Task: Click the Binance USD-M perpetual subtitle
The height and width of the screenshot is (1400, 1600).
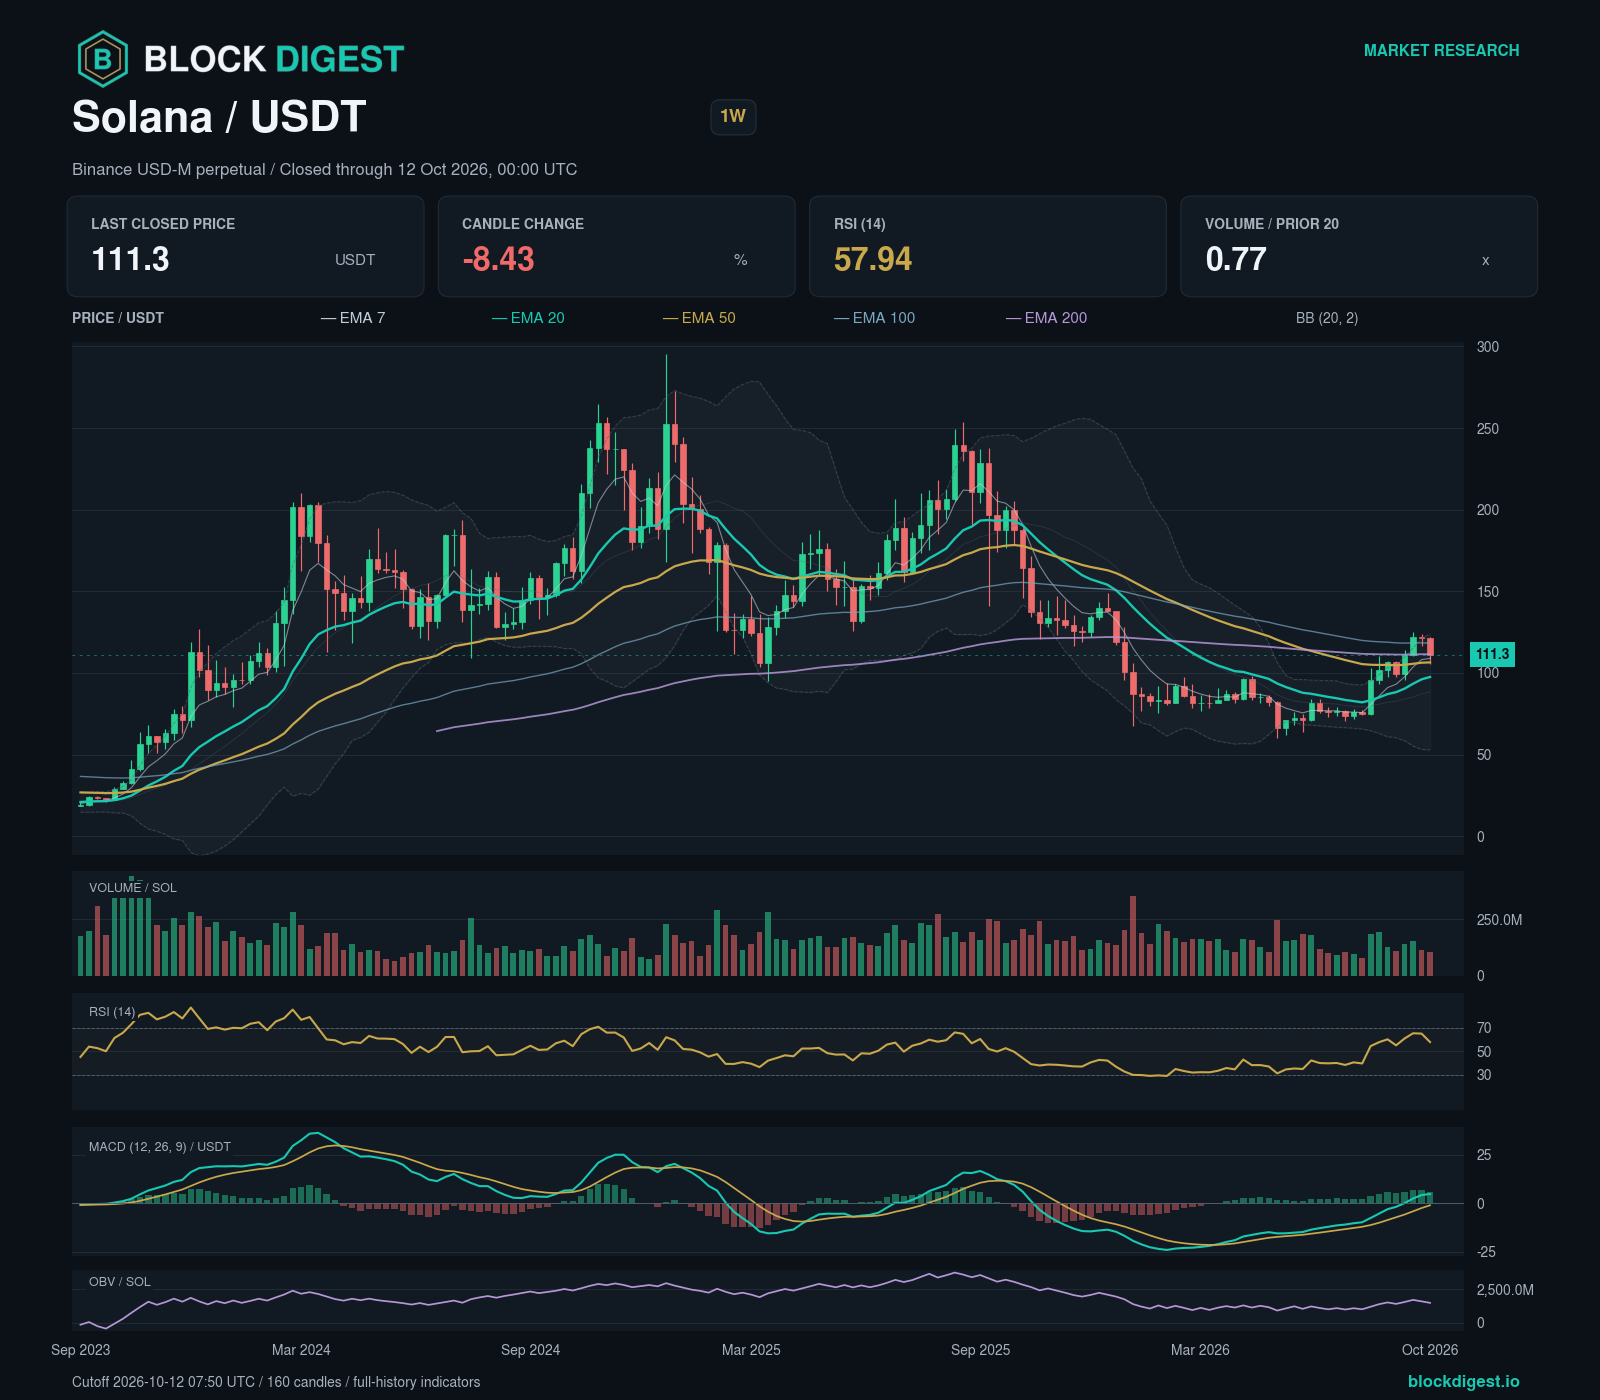Action: pyautogui.click(x=324, y=170)
